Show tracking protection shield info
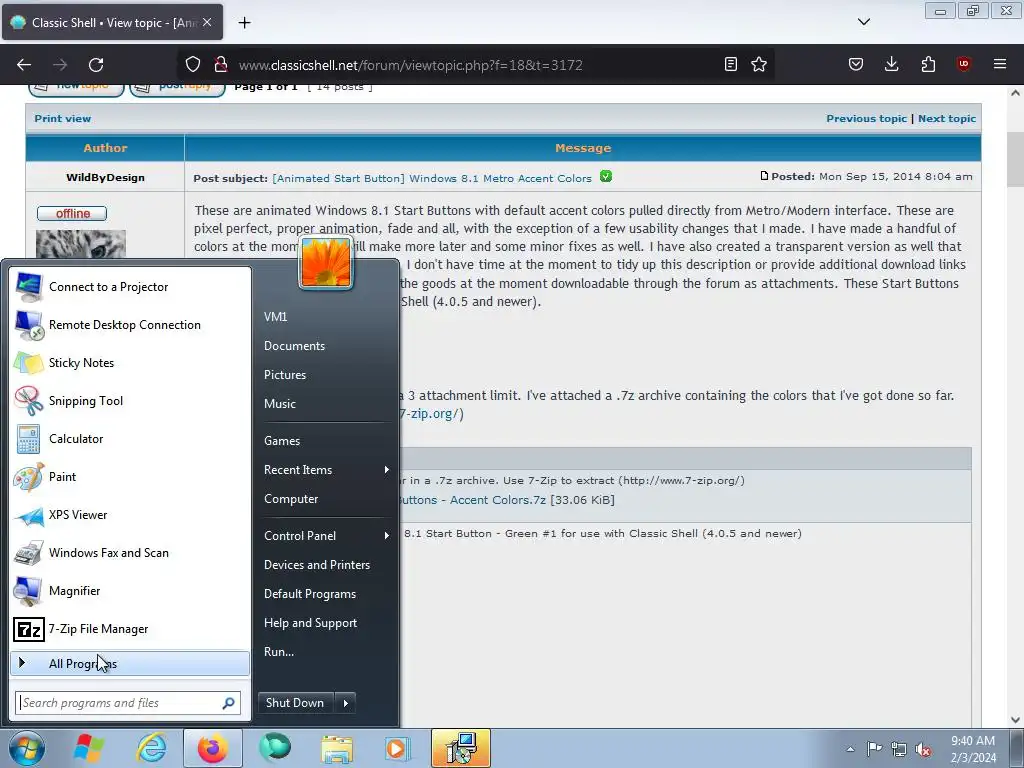Image resolution: width=1024 pixels, height=768 pixels. click(193, 65)
